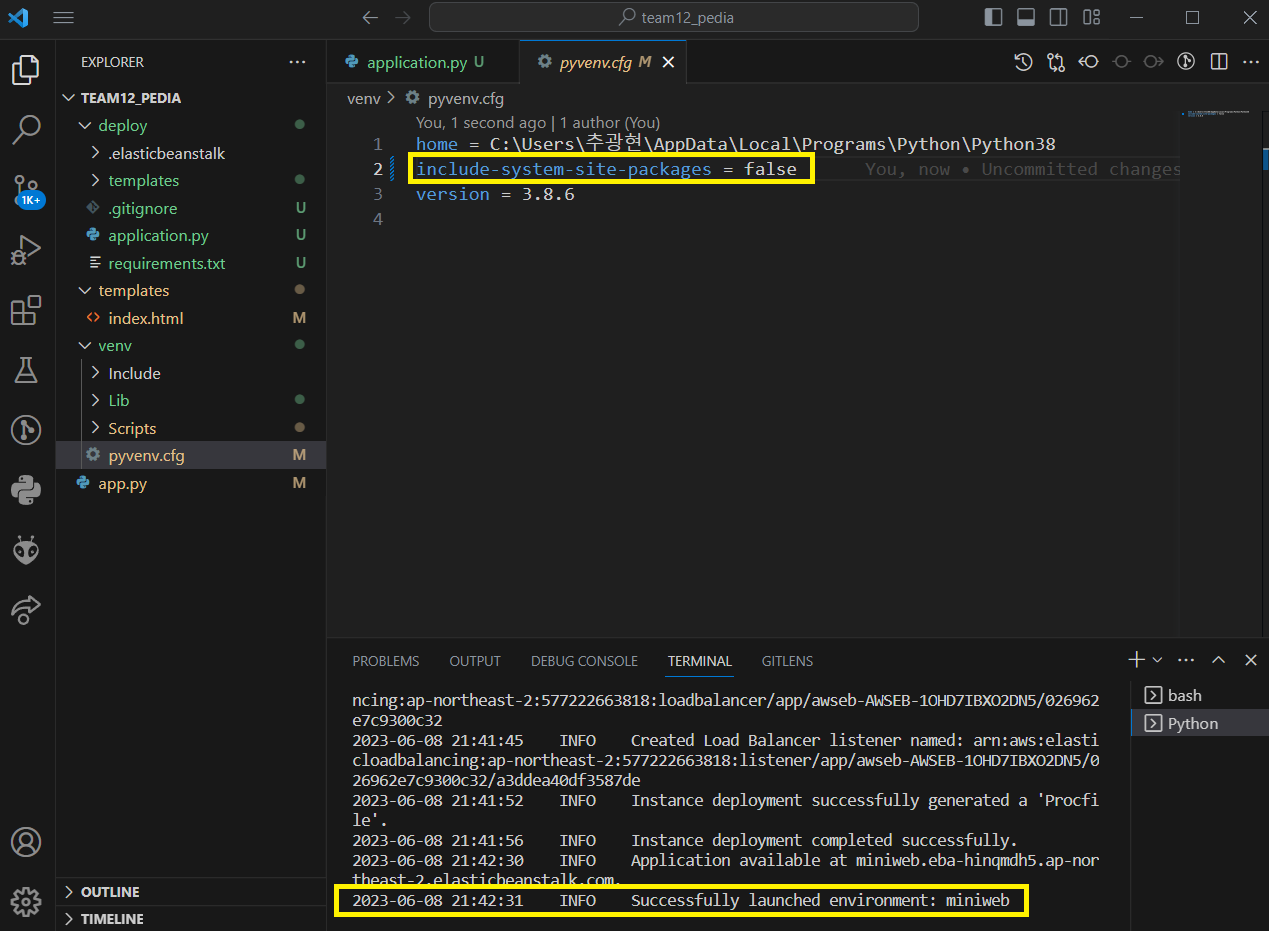
Task: Add a new terminal with plus icon
Action: [x=1136, y=660]
